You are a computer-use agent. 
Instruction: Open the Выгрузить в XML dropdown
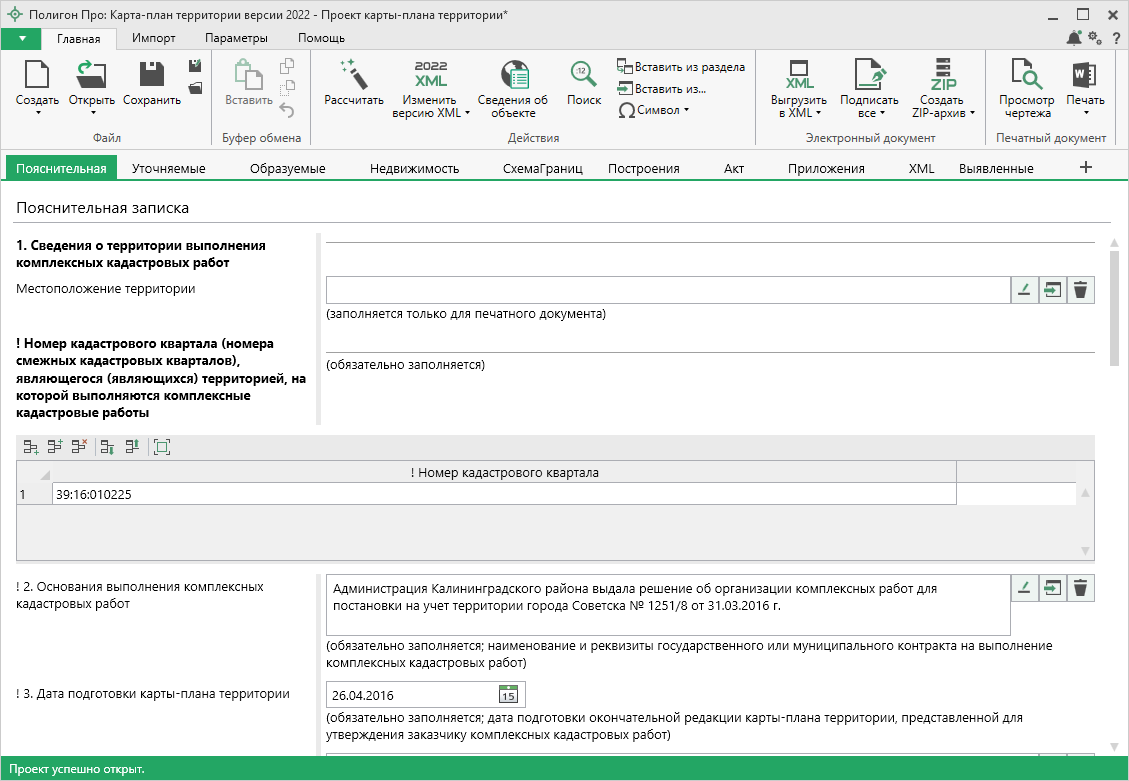(798, 106)
